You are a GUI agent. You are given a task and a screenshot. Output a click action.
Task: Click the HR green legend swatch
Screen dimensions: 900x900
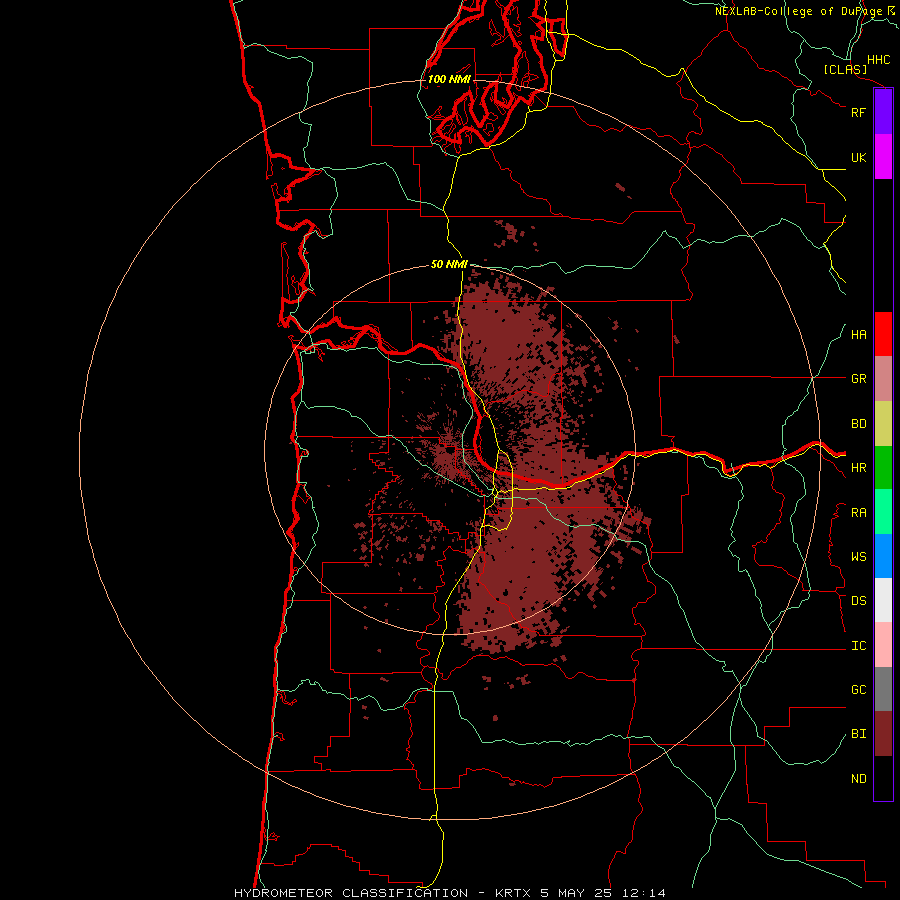point(883,468)
